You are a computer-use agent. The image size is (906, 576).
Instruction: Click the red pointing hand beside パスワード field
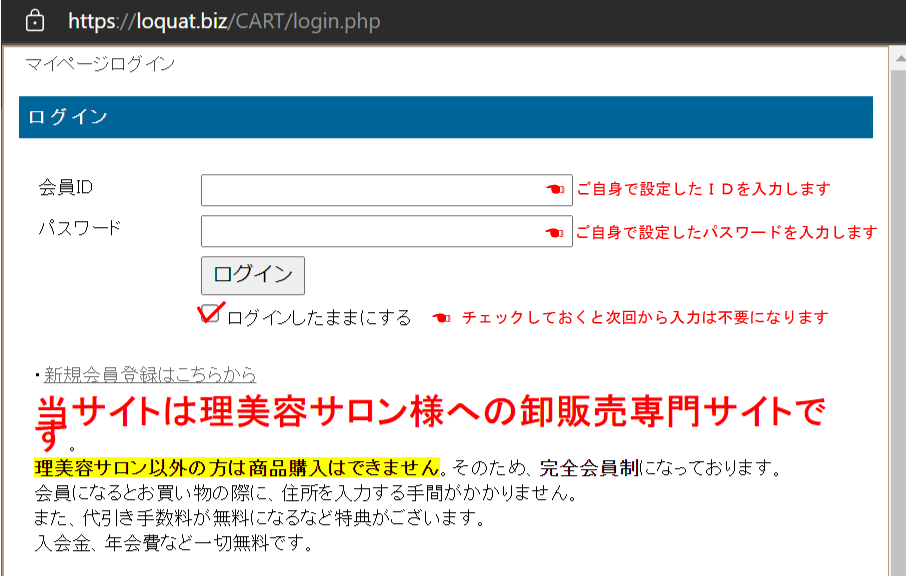(x=555, y=232)
